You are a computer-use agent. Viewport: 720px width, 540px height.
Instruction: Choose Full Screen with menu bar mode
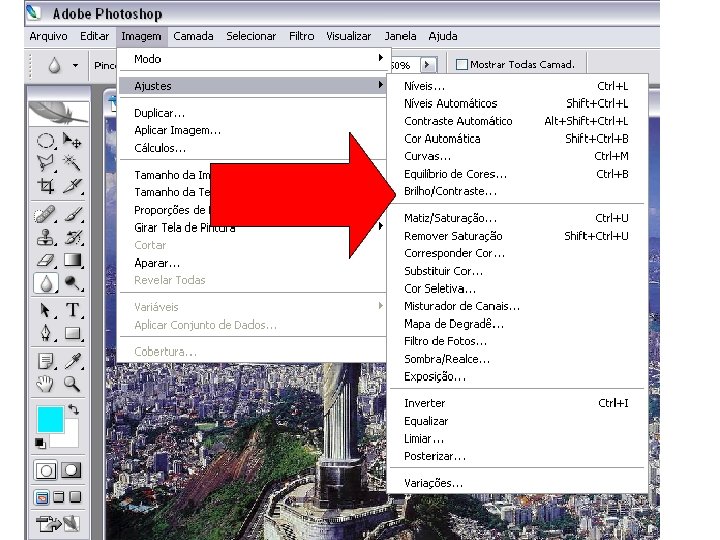coord(59,497)
